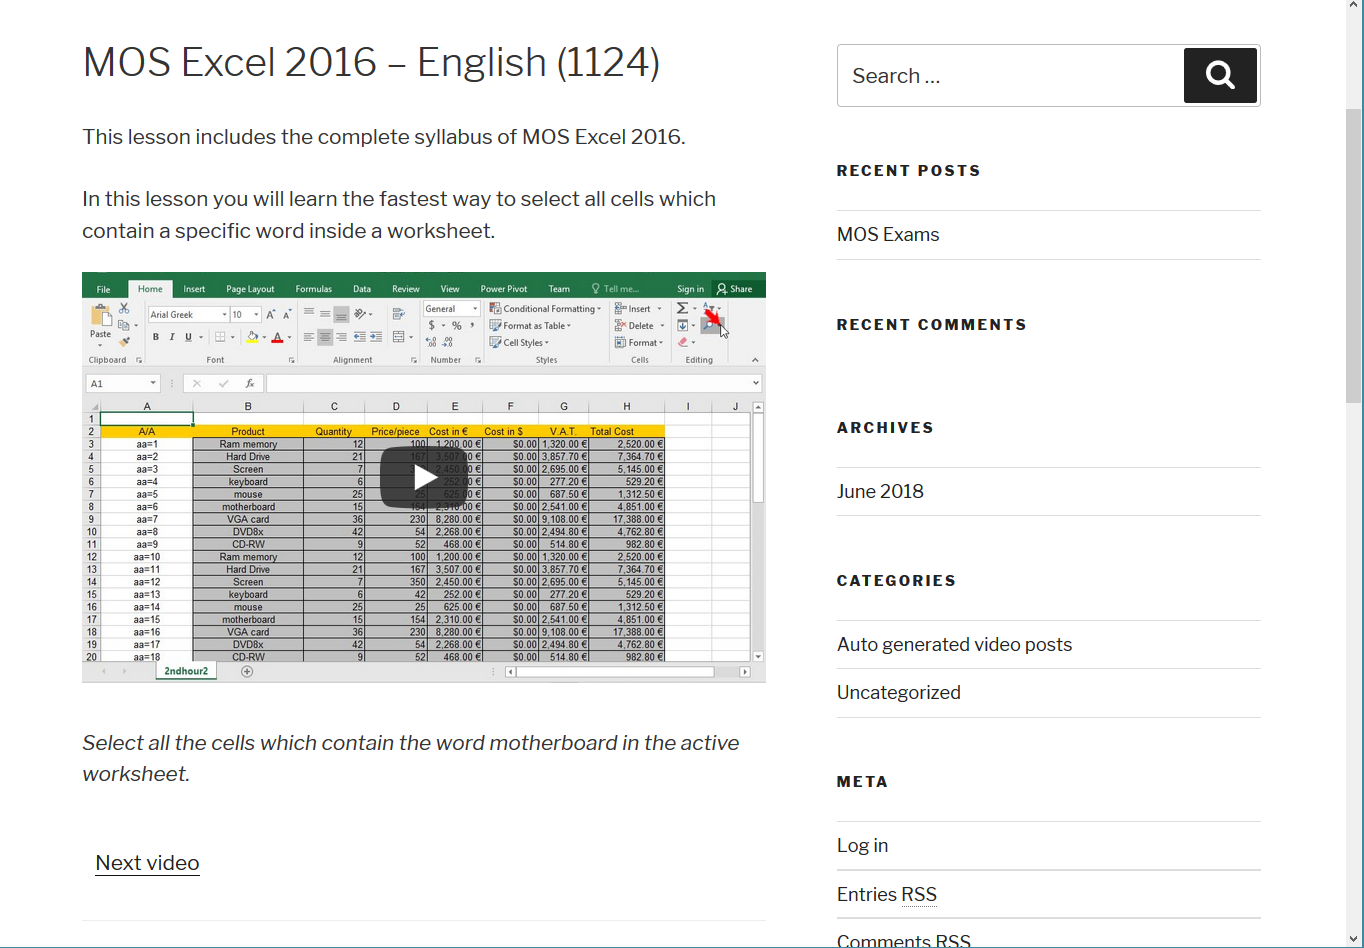Open the Uncategorized category link
Viewport: 1364px width, 948px height.
tap(899, 692)
